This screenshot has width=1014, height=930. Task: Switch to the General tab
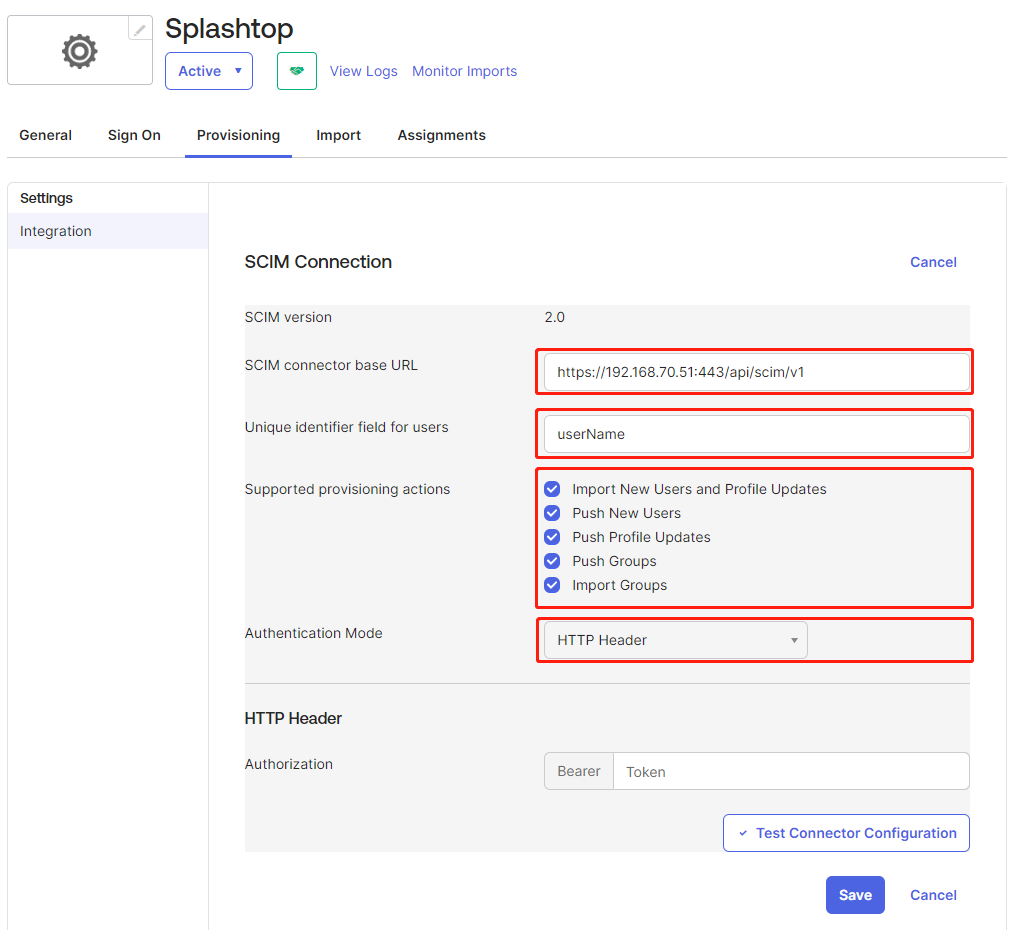[45, 135]
